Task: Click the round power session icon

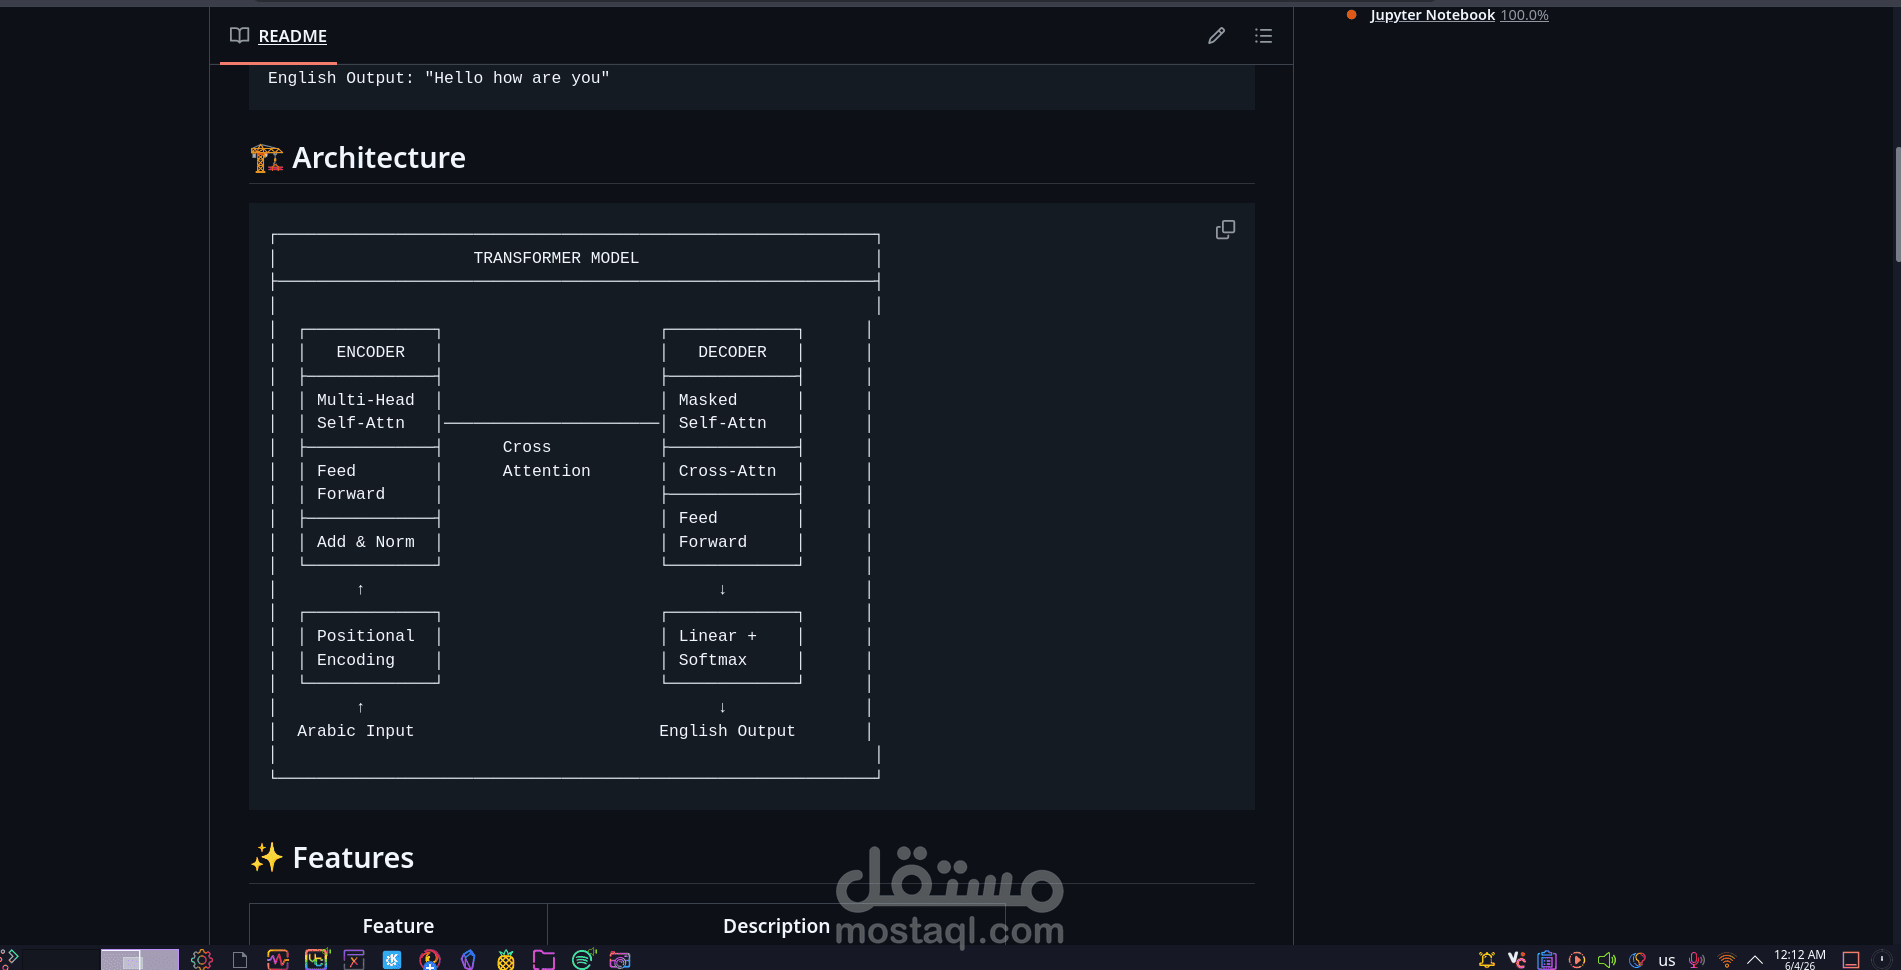Action: pos(1882,959)
